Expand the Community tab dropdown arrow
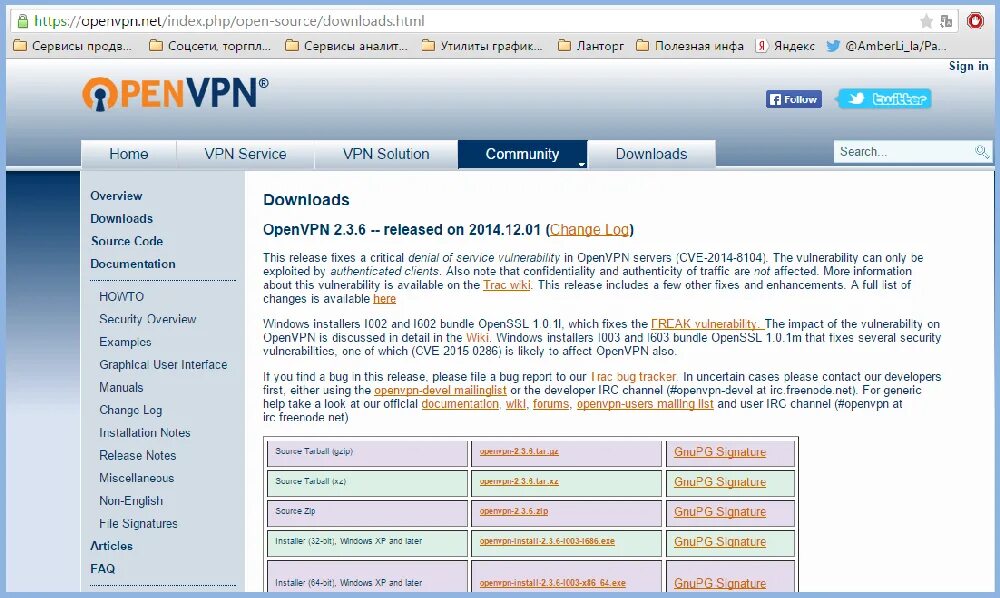1000x598 pixels. (x=581, y=164)
